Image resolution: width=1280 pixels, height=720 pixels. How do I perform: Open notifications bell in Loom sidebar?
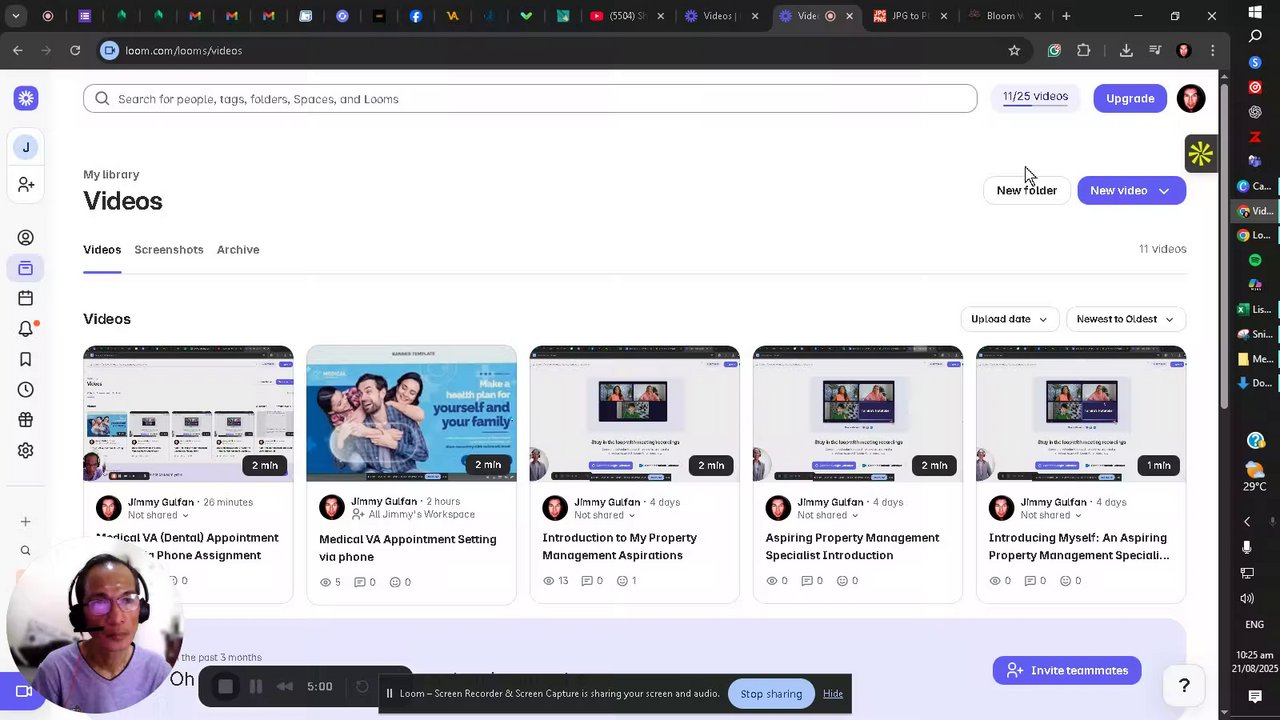(26, 329)
